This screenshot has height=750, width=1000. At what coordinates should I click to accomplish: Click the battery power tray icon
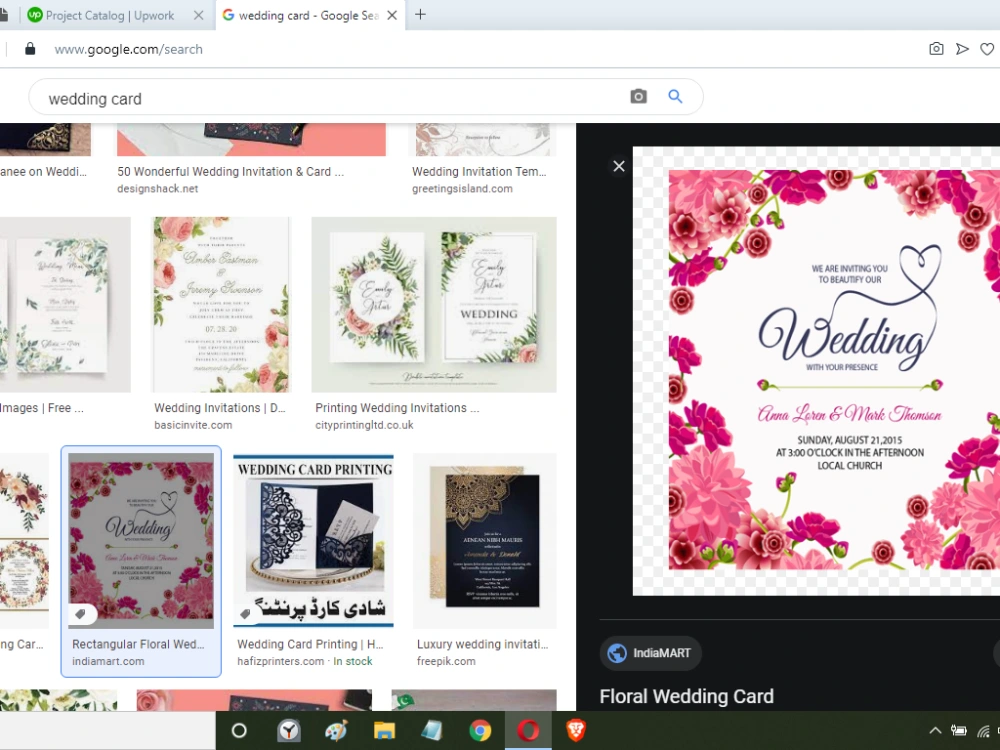[959, 731]
